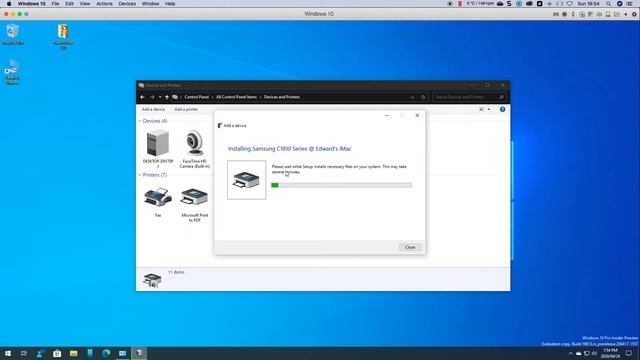The width and height of the screenshot is (640, 360).
Task: Open the Devices menu in the Mac menu bar
Action: coord(127,4)
